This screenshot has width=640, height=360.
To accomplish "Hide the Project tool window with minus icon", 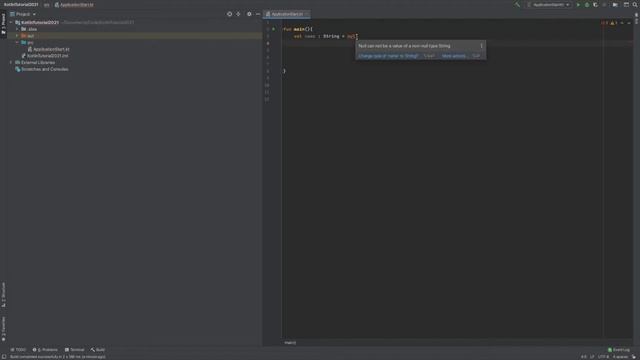I will click(x=258, y=14).
